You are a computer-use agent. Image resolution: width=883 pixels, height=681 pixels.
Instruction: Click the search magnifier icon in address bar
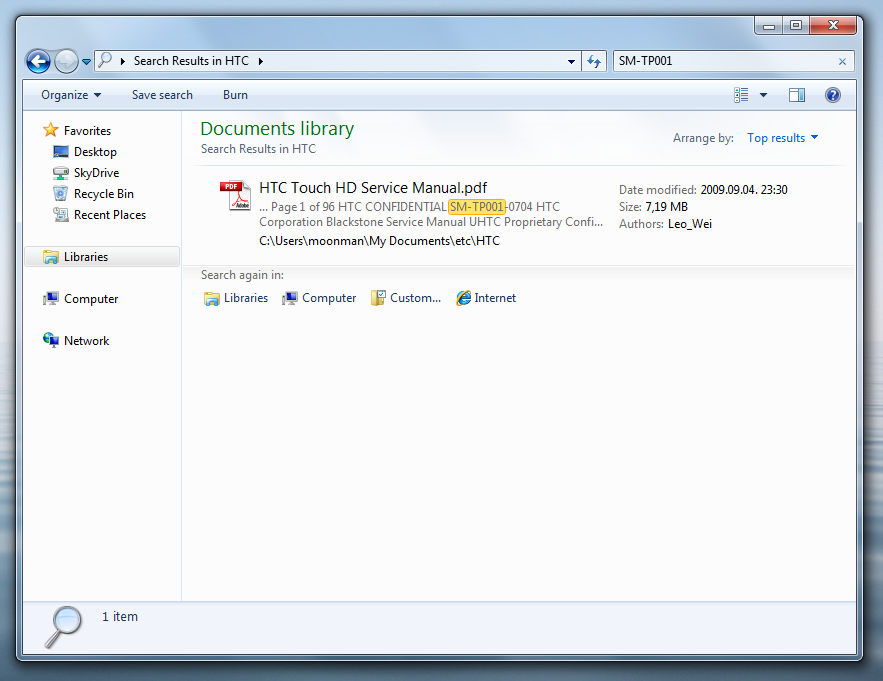105,60
